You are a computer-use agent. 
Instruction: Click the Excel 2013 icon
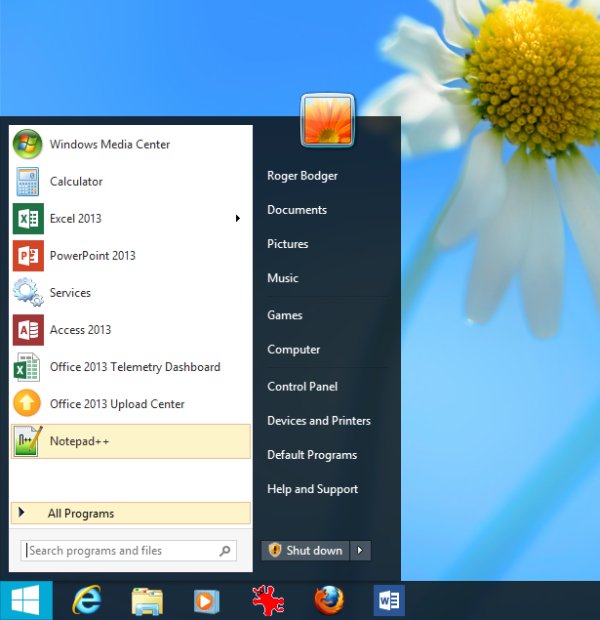[x=28, y=219]
